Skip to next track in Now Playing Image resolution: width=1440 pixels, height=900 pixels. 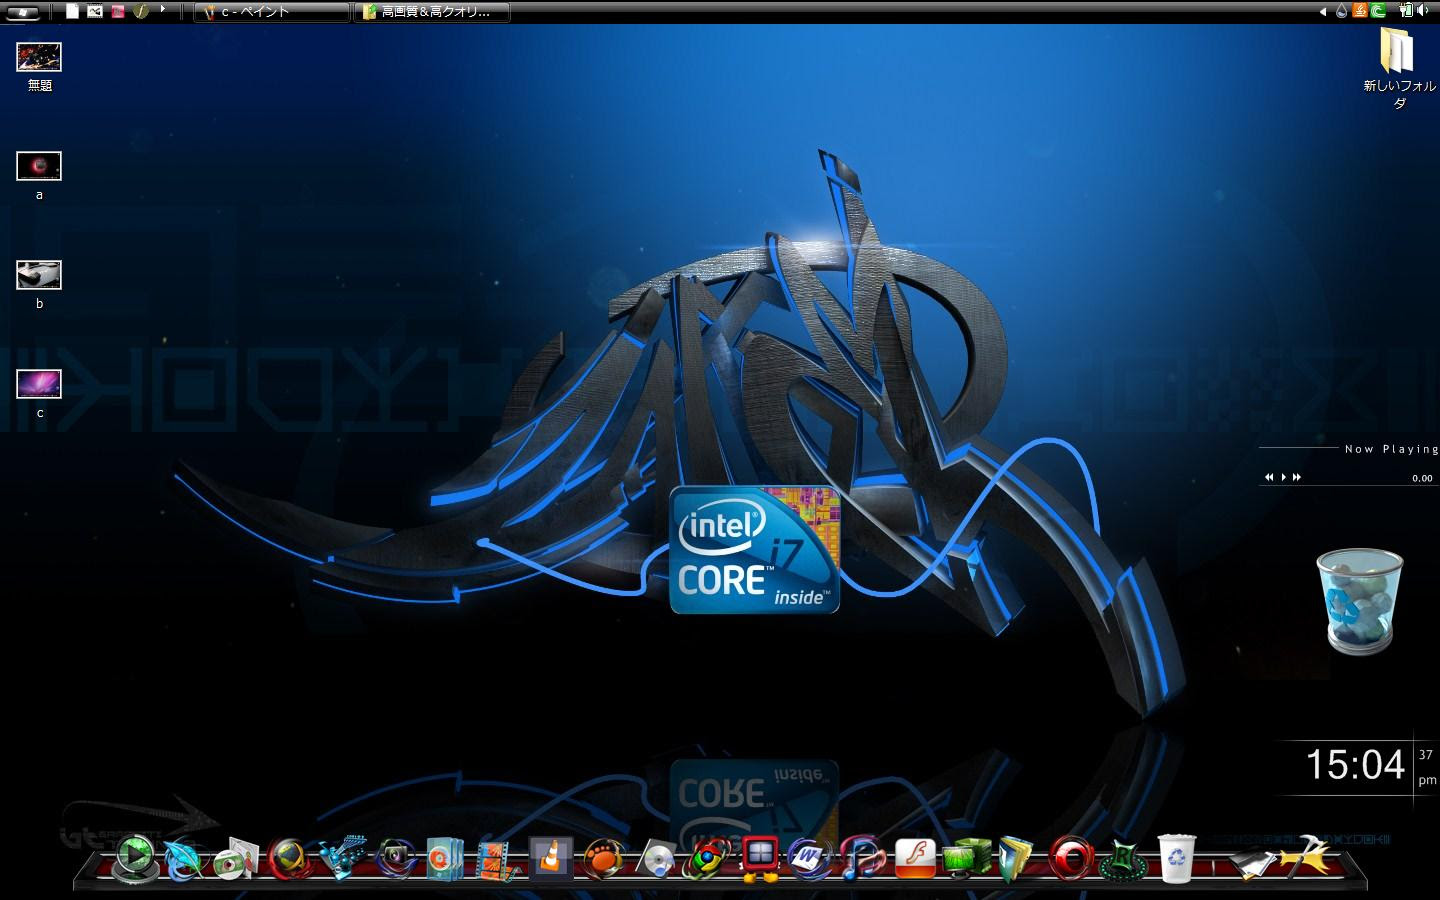(1297, 477)
